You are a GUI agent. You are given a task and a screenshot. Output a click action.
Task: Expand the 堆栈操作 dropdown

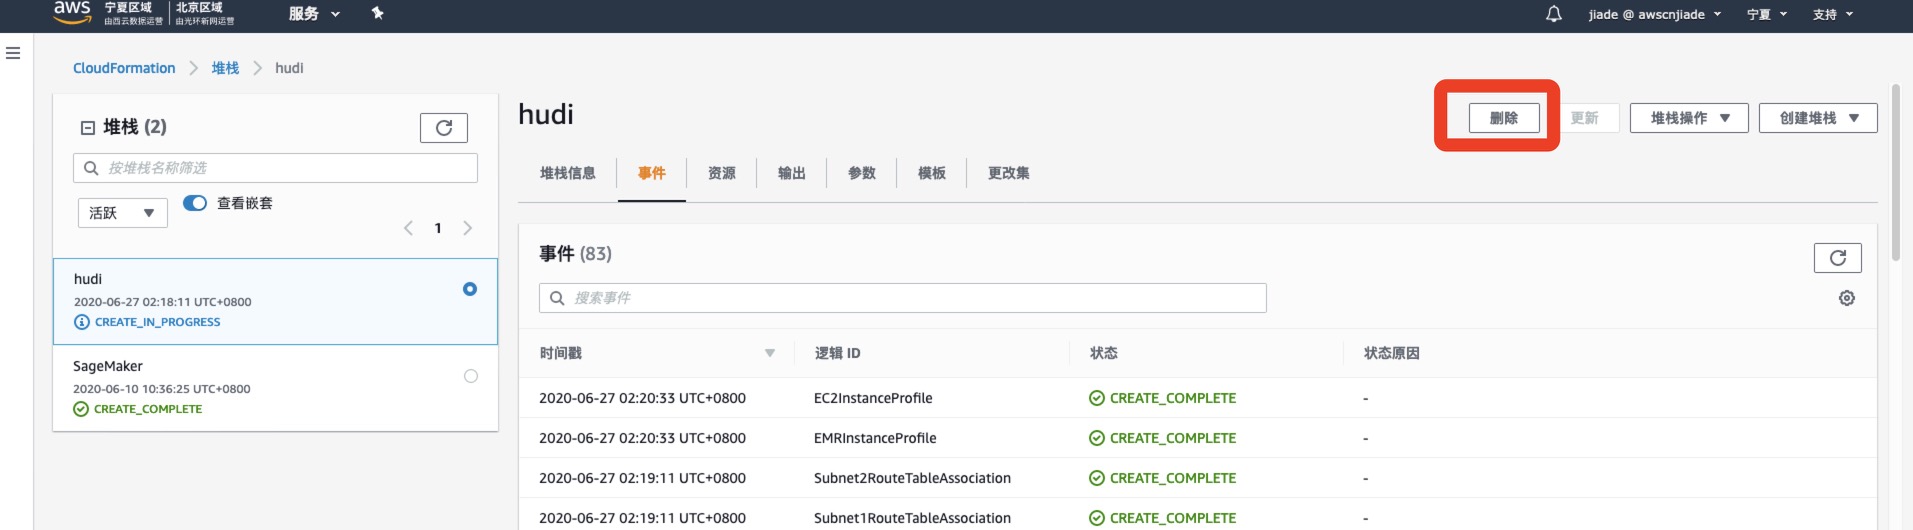tap(1688, 118)
